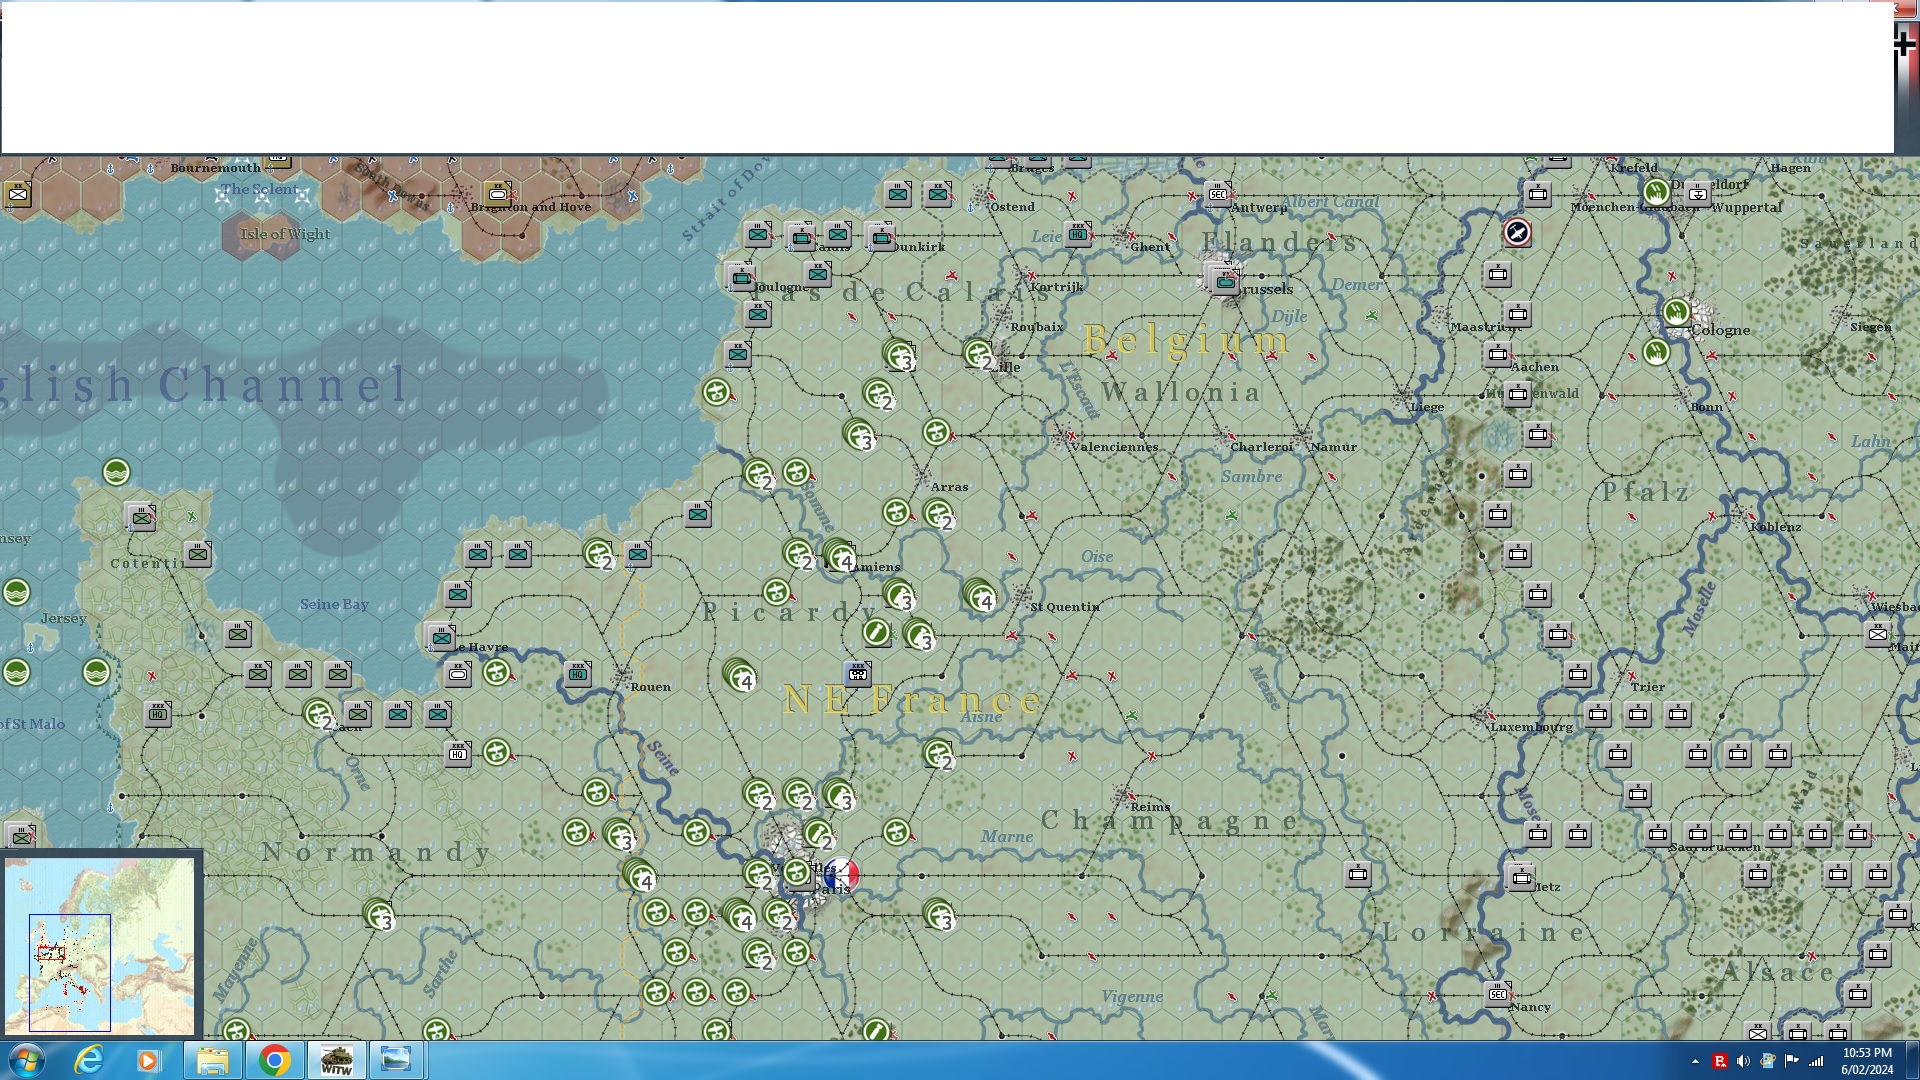Open the WITW game from the taskbar

pyautogui.click(x=336, y=1060)
